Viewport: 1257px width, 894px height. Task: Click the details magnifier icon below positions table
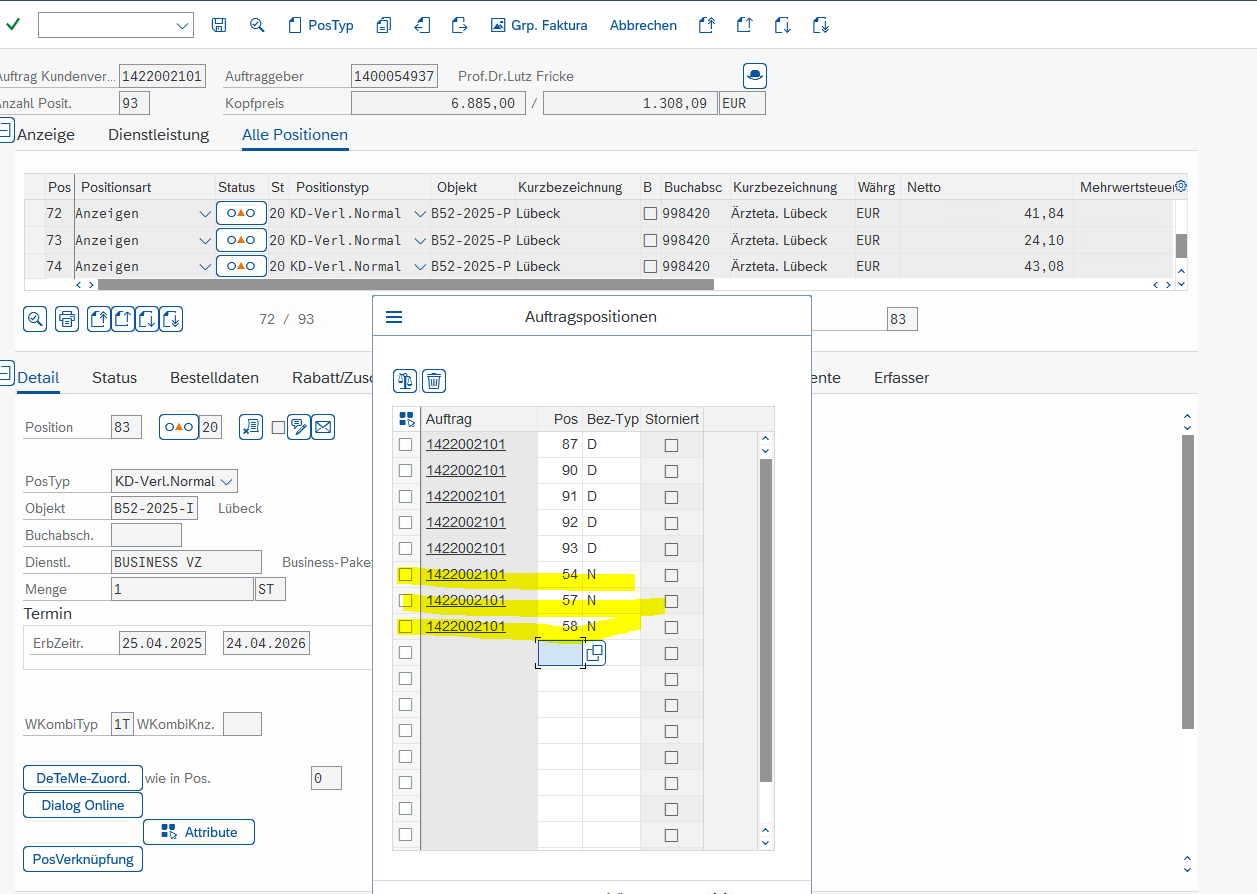click(35, 319)
